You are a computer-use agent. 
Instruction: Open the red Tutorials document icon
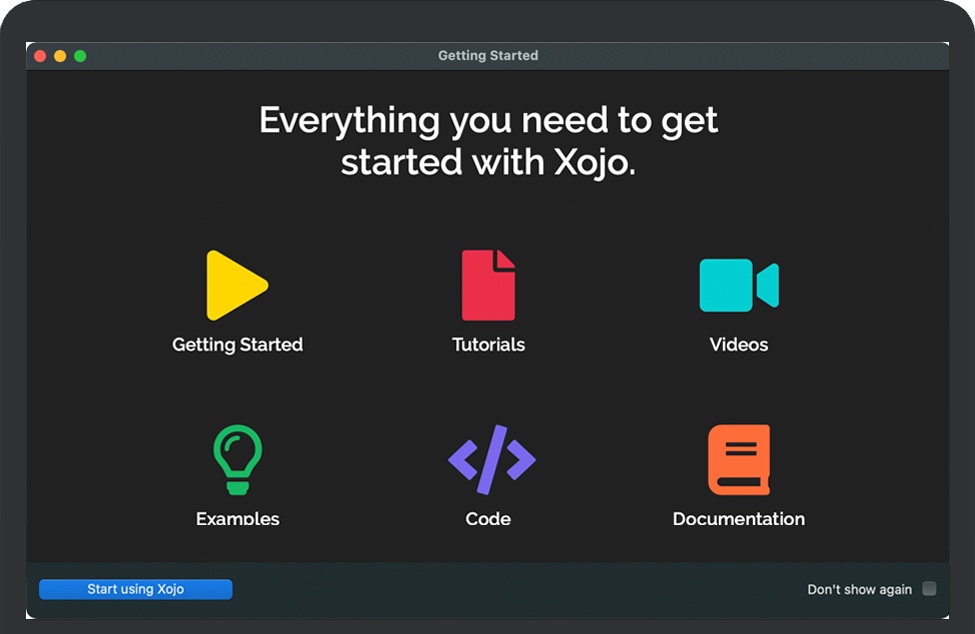tap(488, 285)
